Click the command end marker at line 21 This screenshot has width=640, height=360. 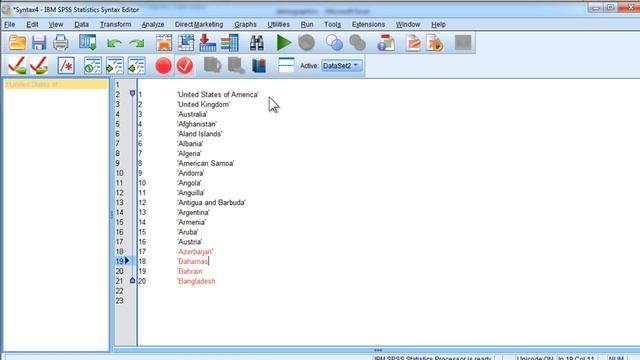point(132,280)
